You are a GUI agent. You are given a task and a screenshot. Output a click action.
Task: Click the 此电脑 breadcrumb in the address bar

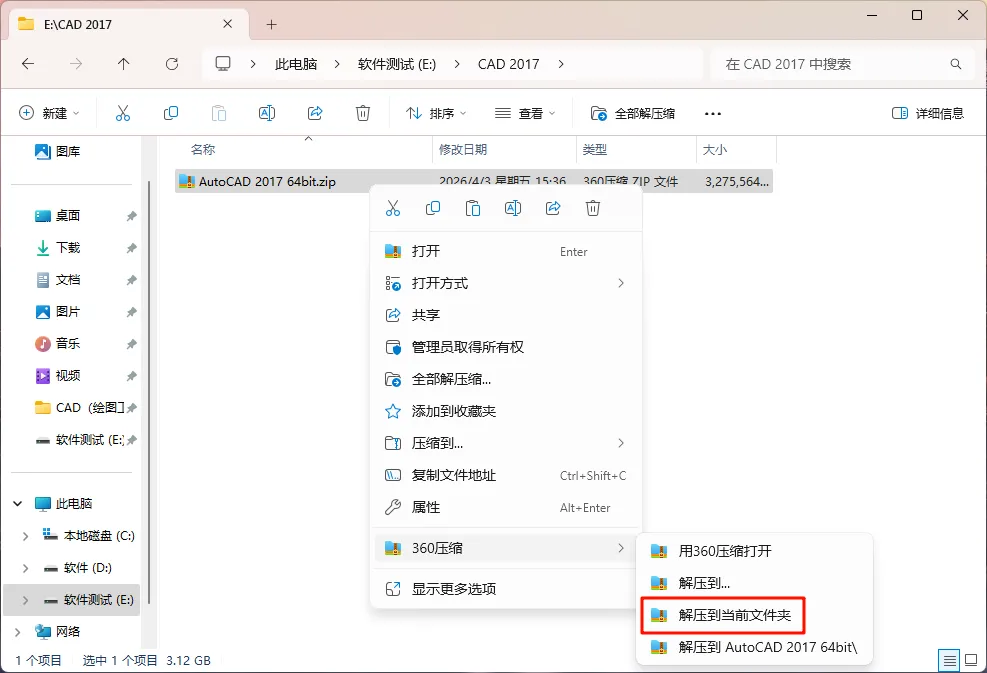(x=296, y=64)
